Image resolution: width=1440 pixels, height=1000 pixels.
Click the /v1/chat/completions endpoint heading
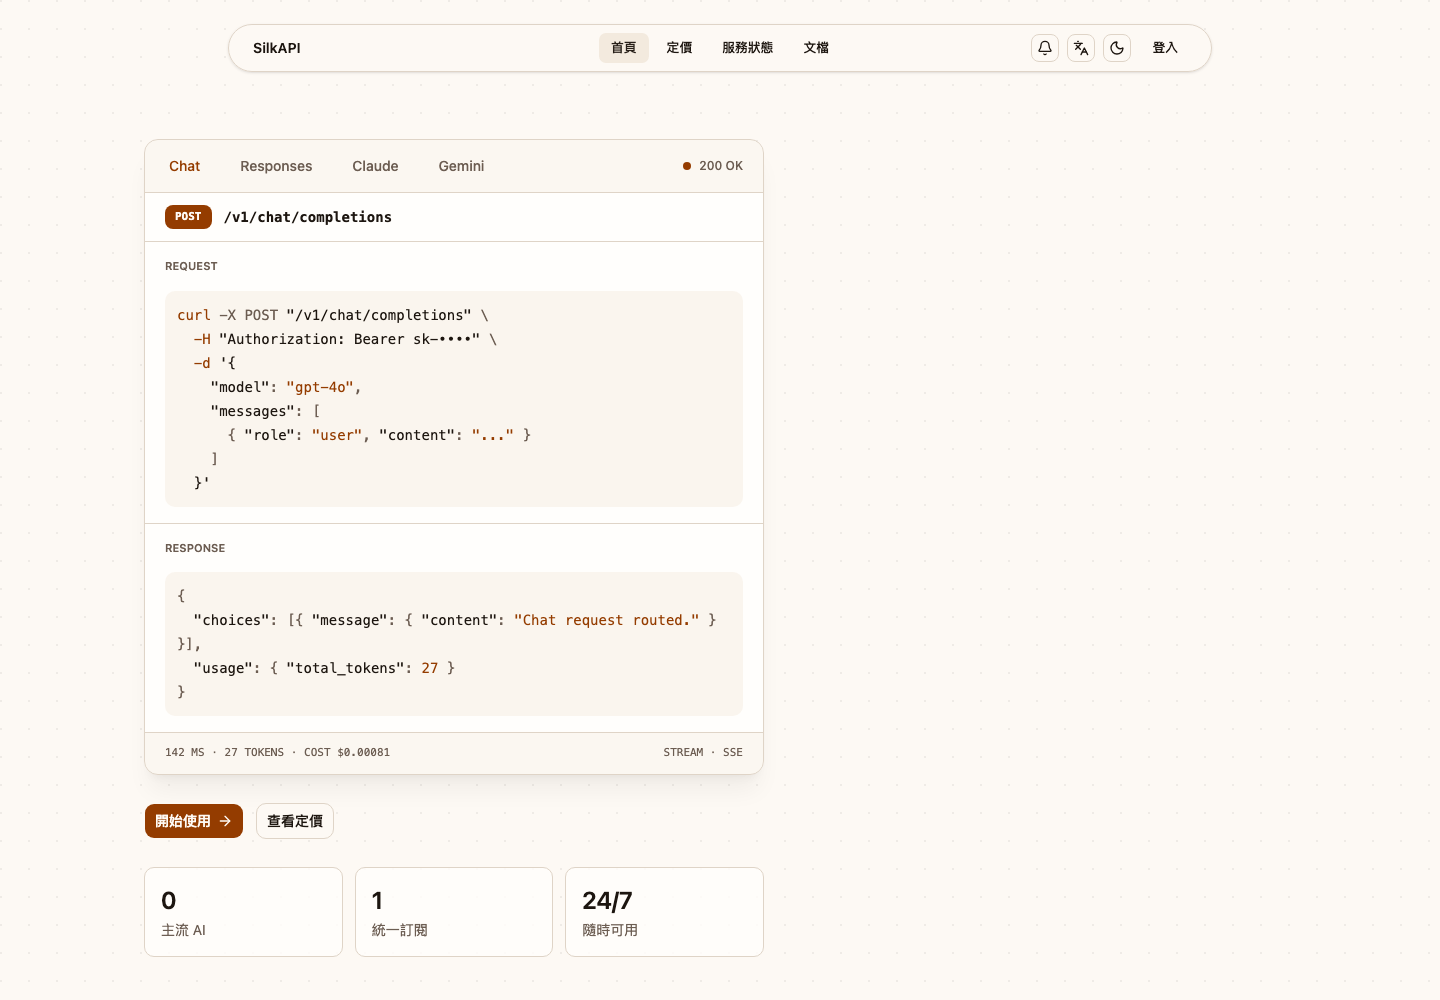pos(308,217)
